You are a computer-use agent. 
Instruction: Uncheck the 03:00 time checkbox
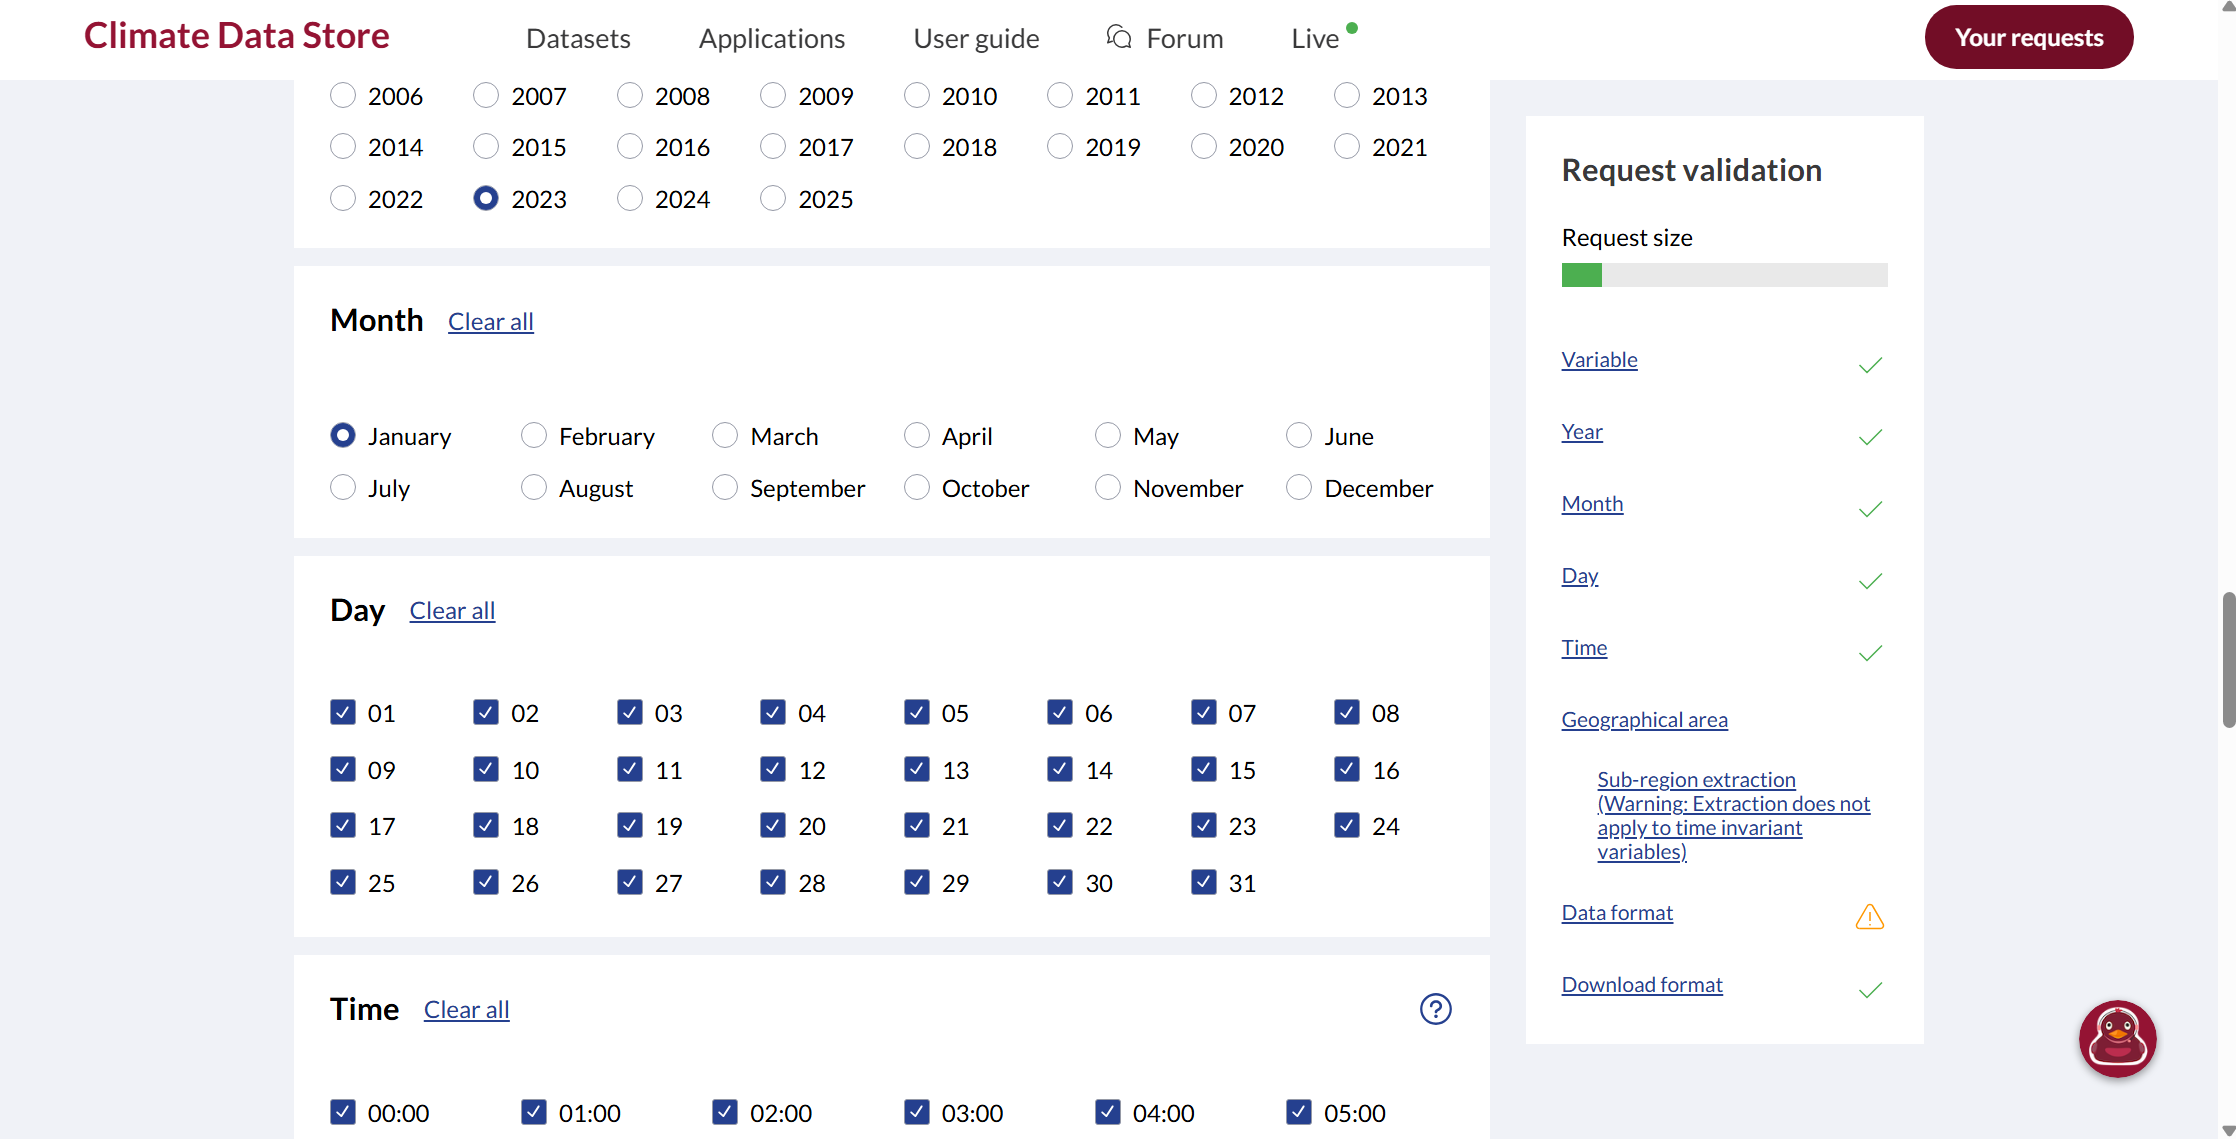click(916, 1112)
